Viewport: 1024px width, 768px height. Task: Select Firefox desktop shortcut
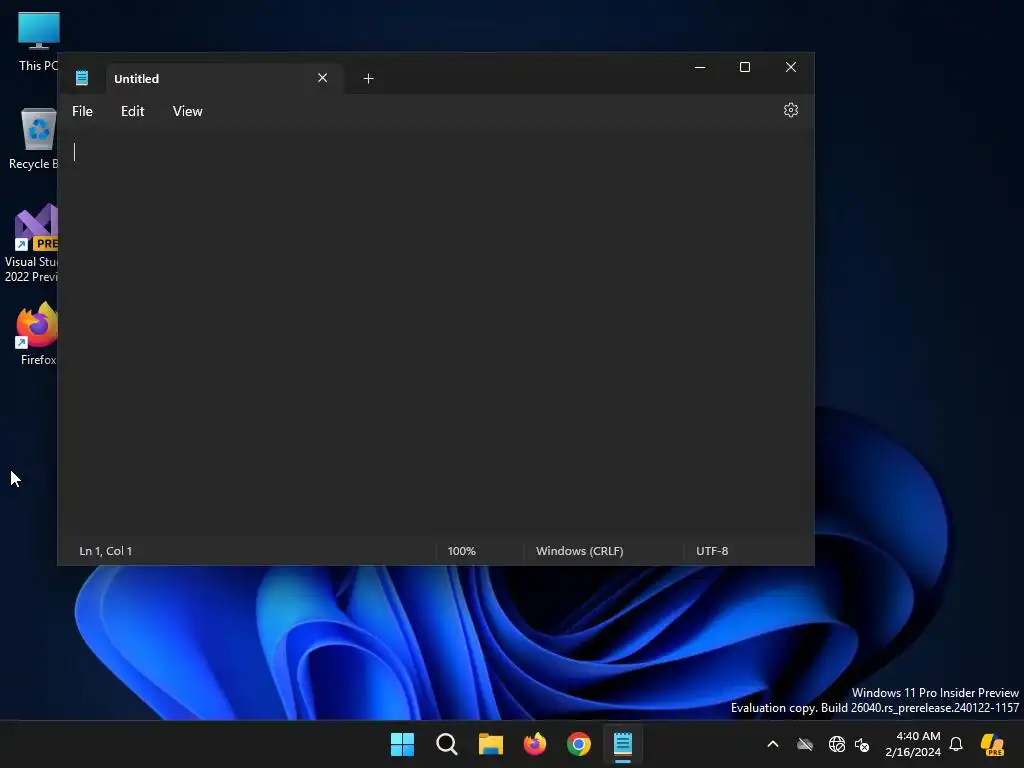(37, 333)
